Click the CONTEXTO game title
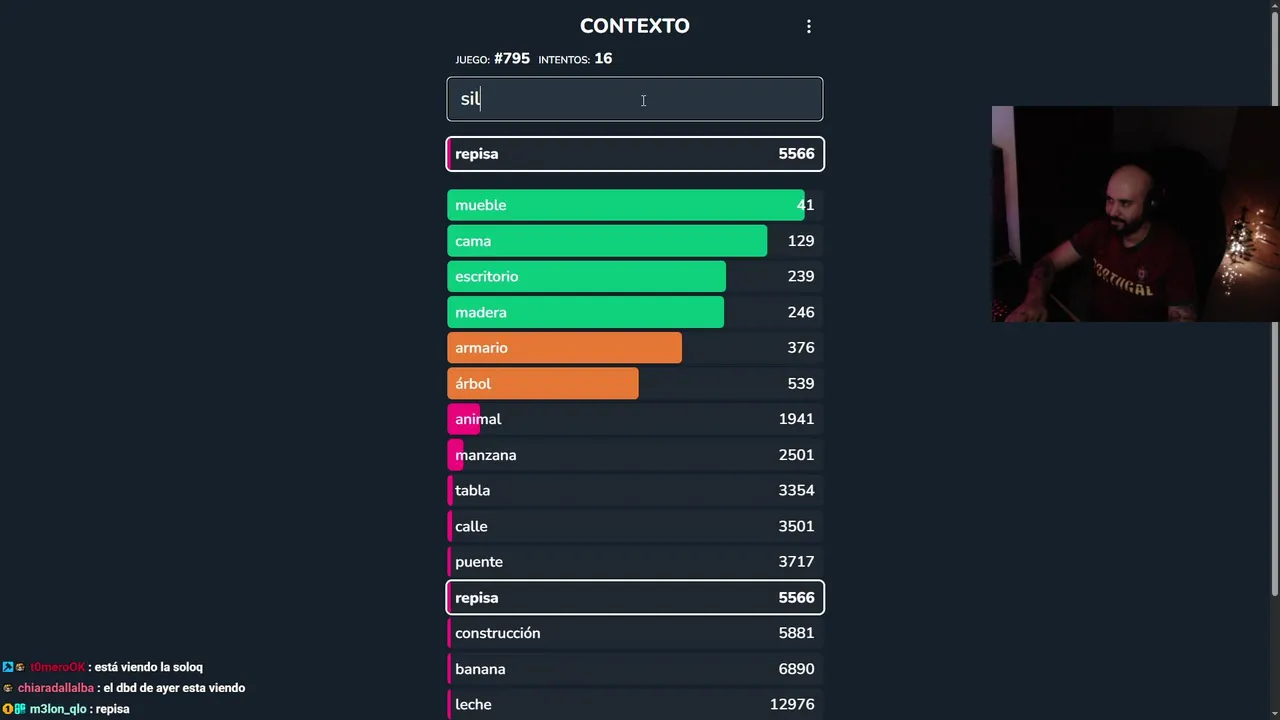 point(634,26)
